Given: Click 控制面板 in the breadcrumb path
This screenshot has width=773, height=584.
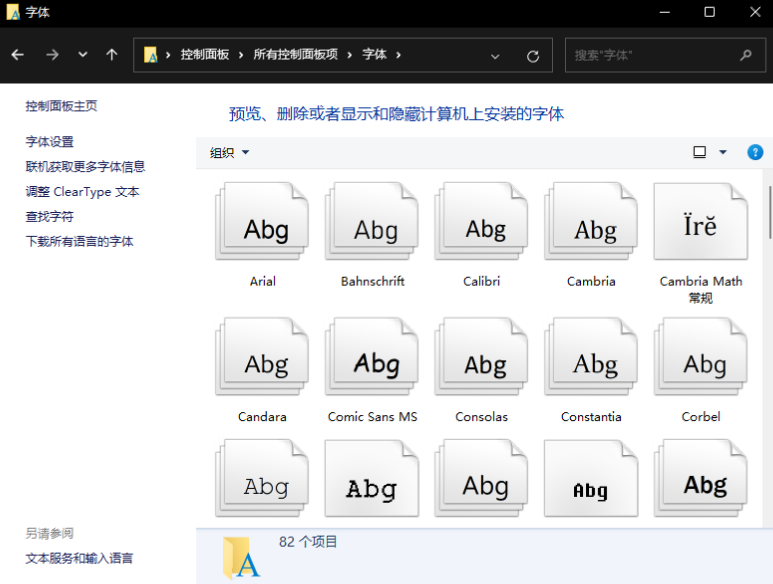Looking at the screenshot, I should [x=204, y=55].
